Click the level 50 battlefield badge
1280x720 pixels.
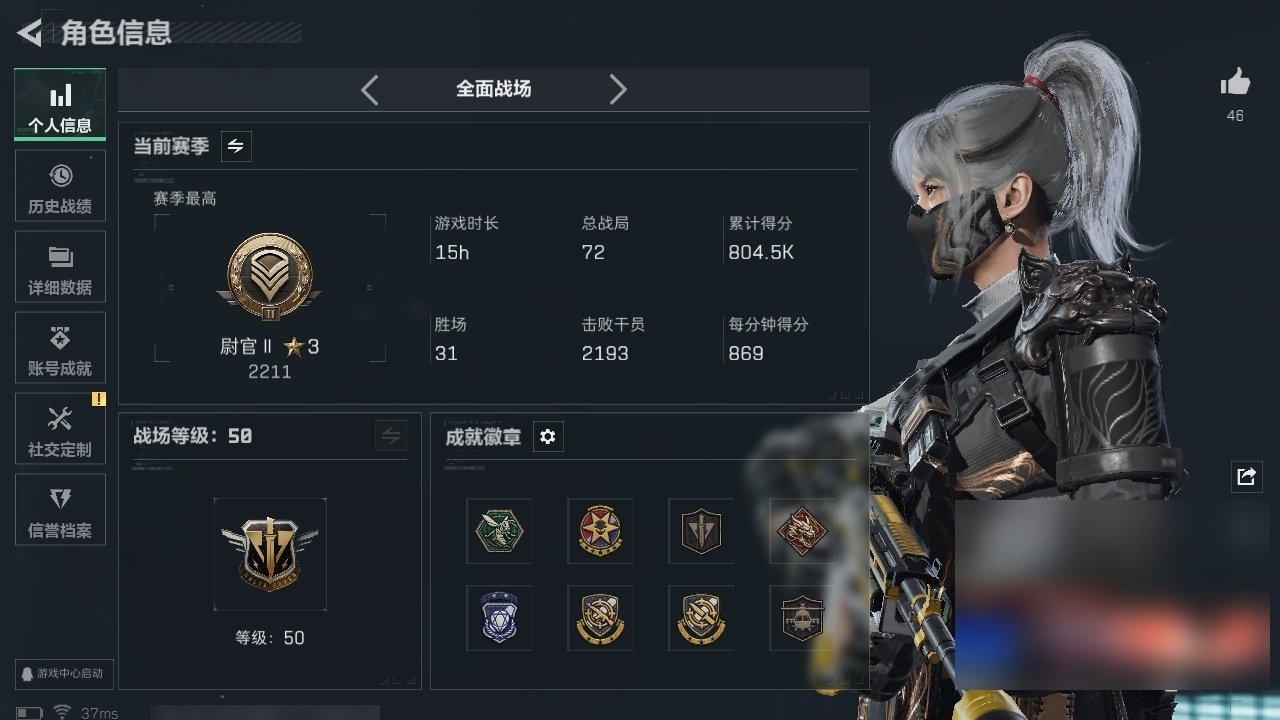click(x=270, y=555)
